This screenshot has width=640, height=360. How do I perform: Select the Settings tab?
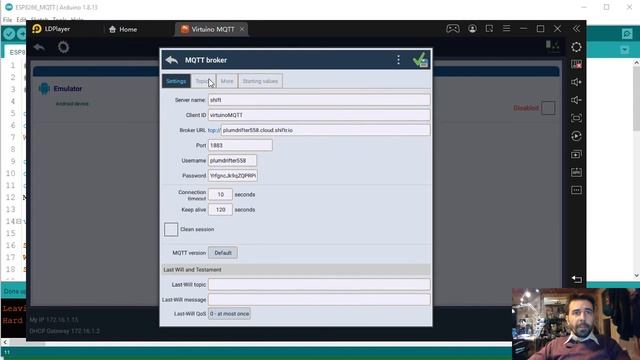point(176,81)
